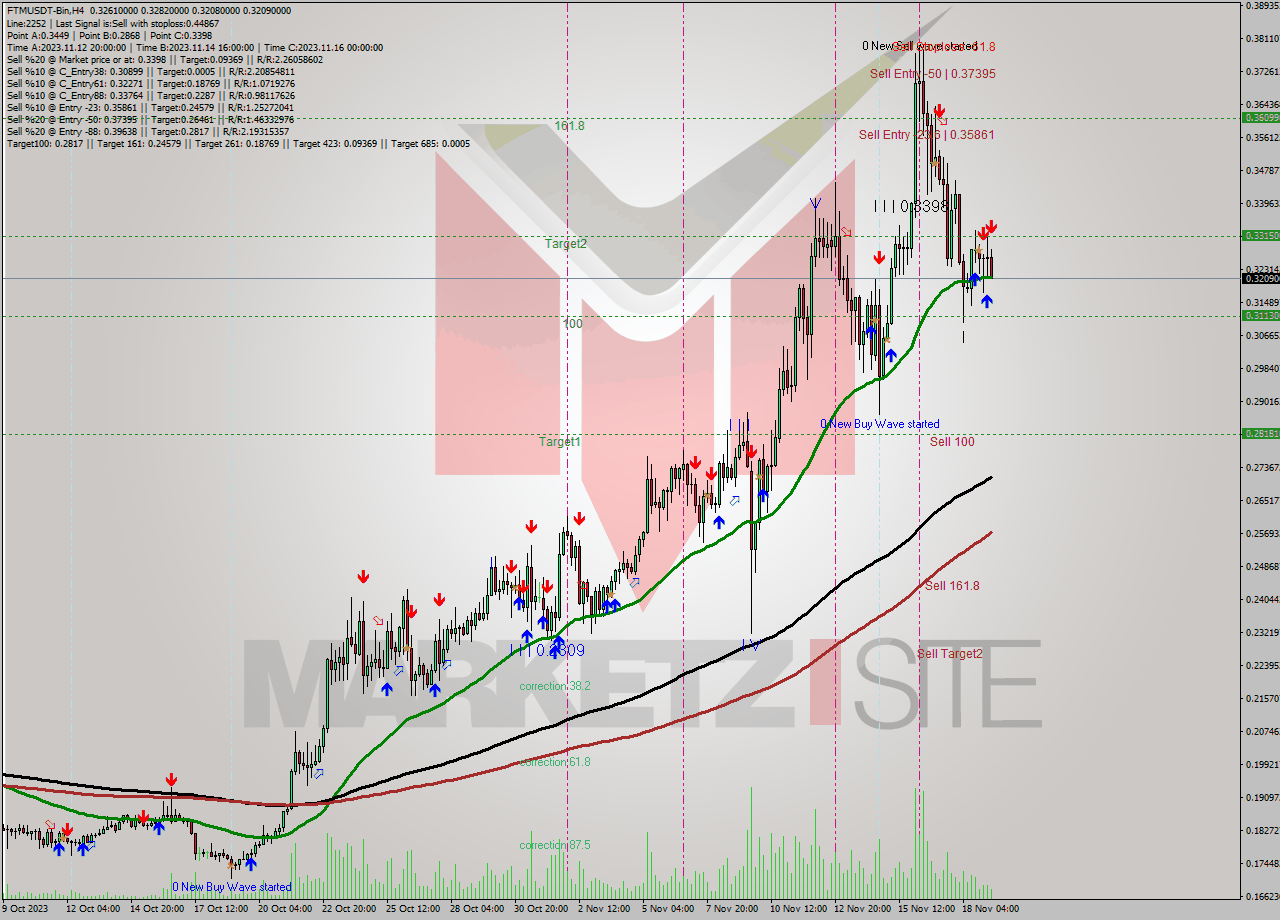Viewport: 1280px width, 920px height.
Task: Click the green '100' level label
Action: point(572,324)
